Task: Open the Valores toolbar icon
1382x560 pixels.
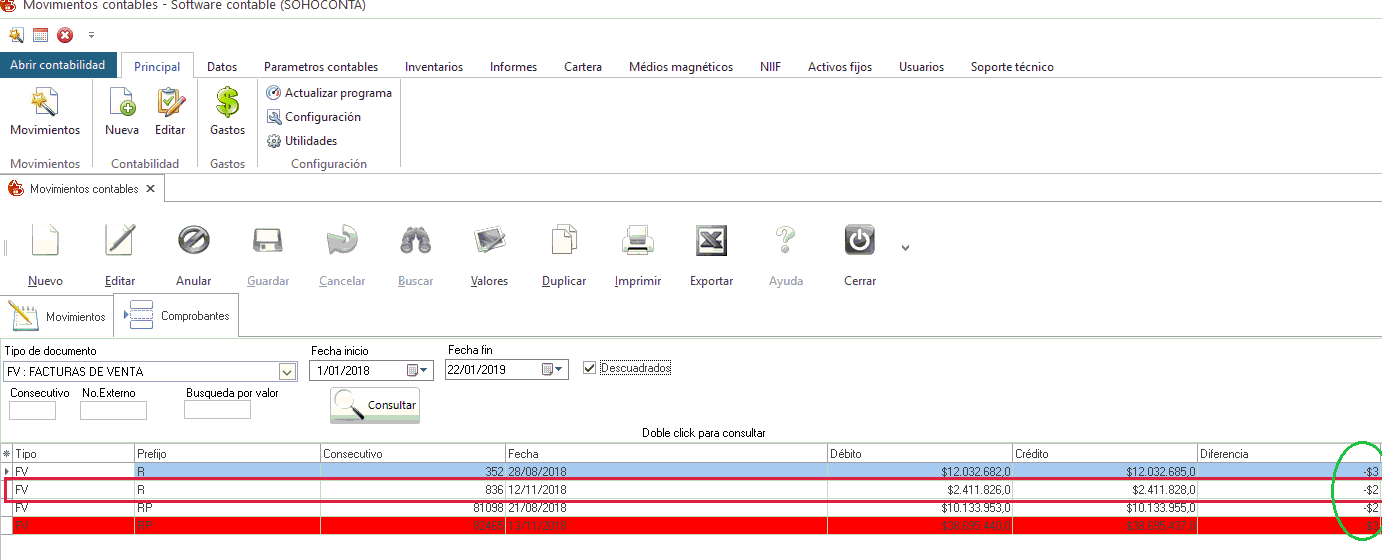Action: [489, 241]
